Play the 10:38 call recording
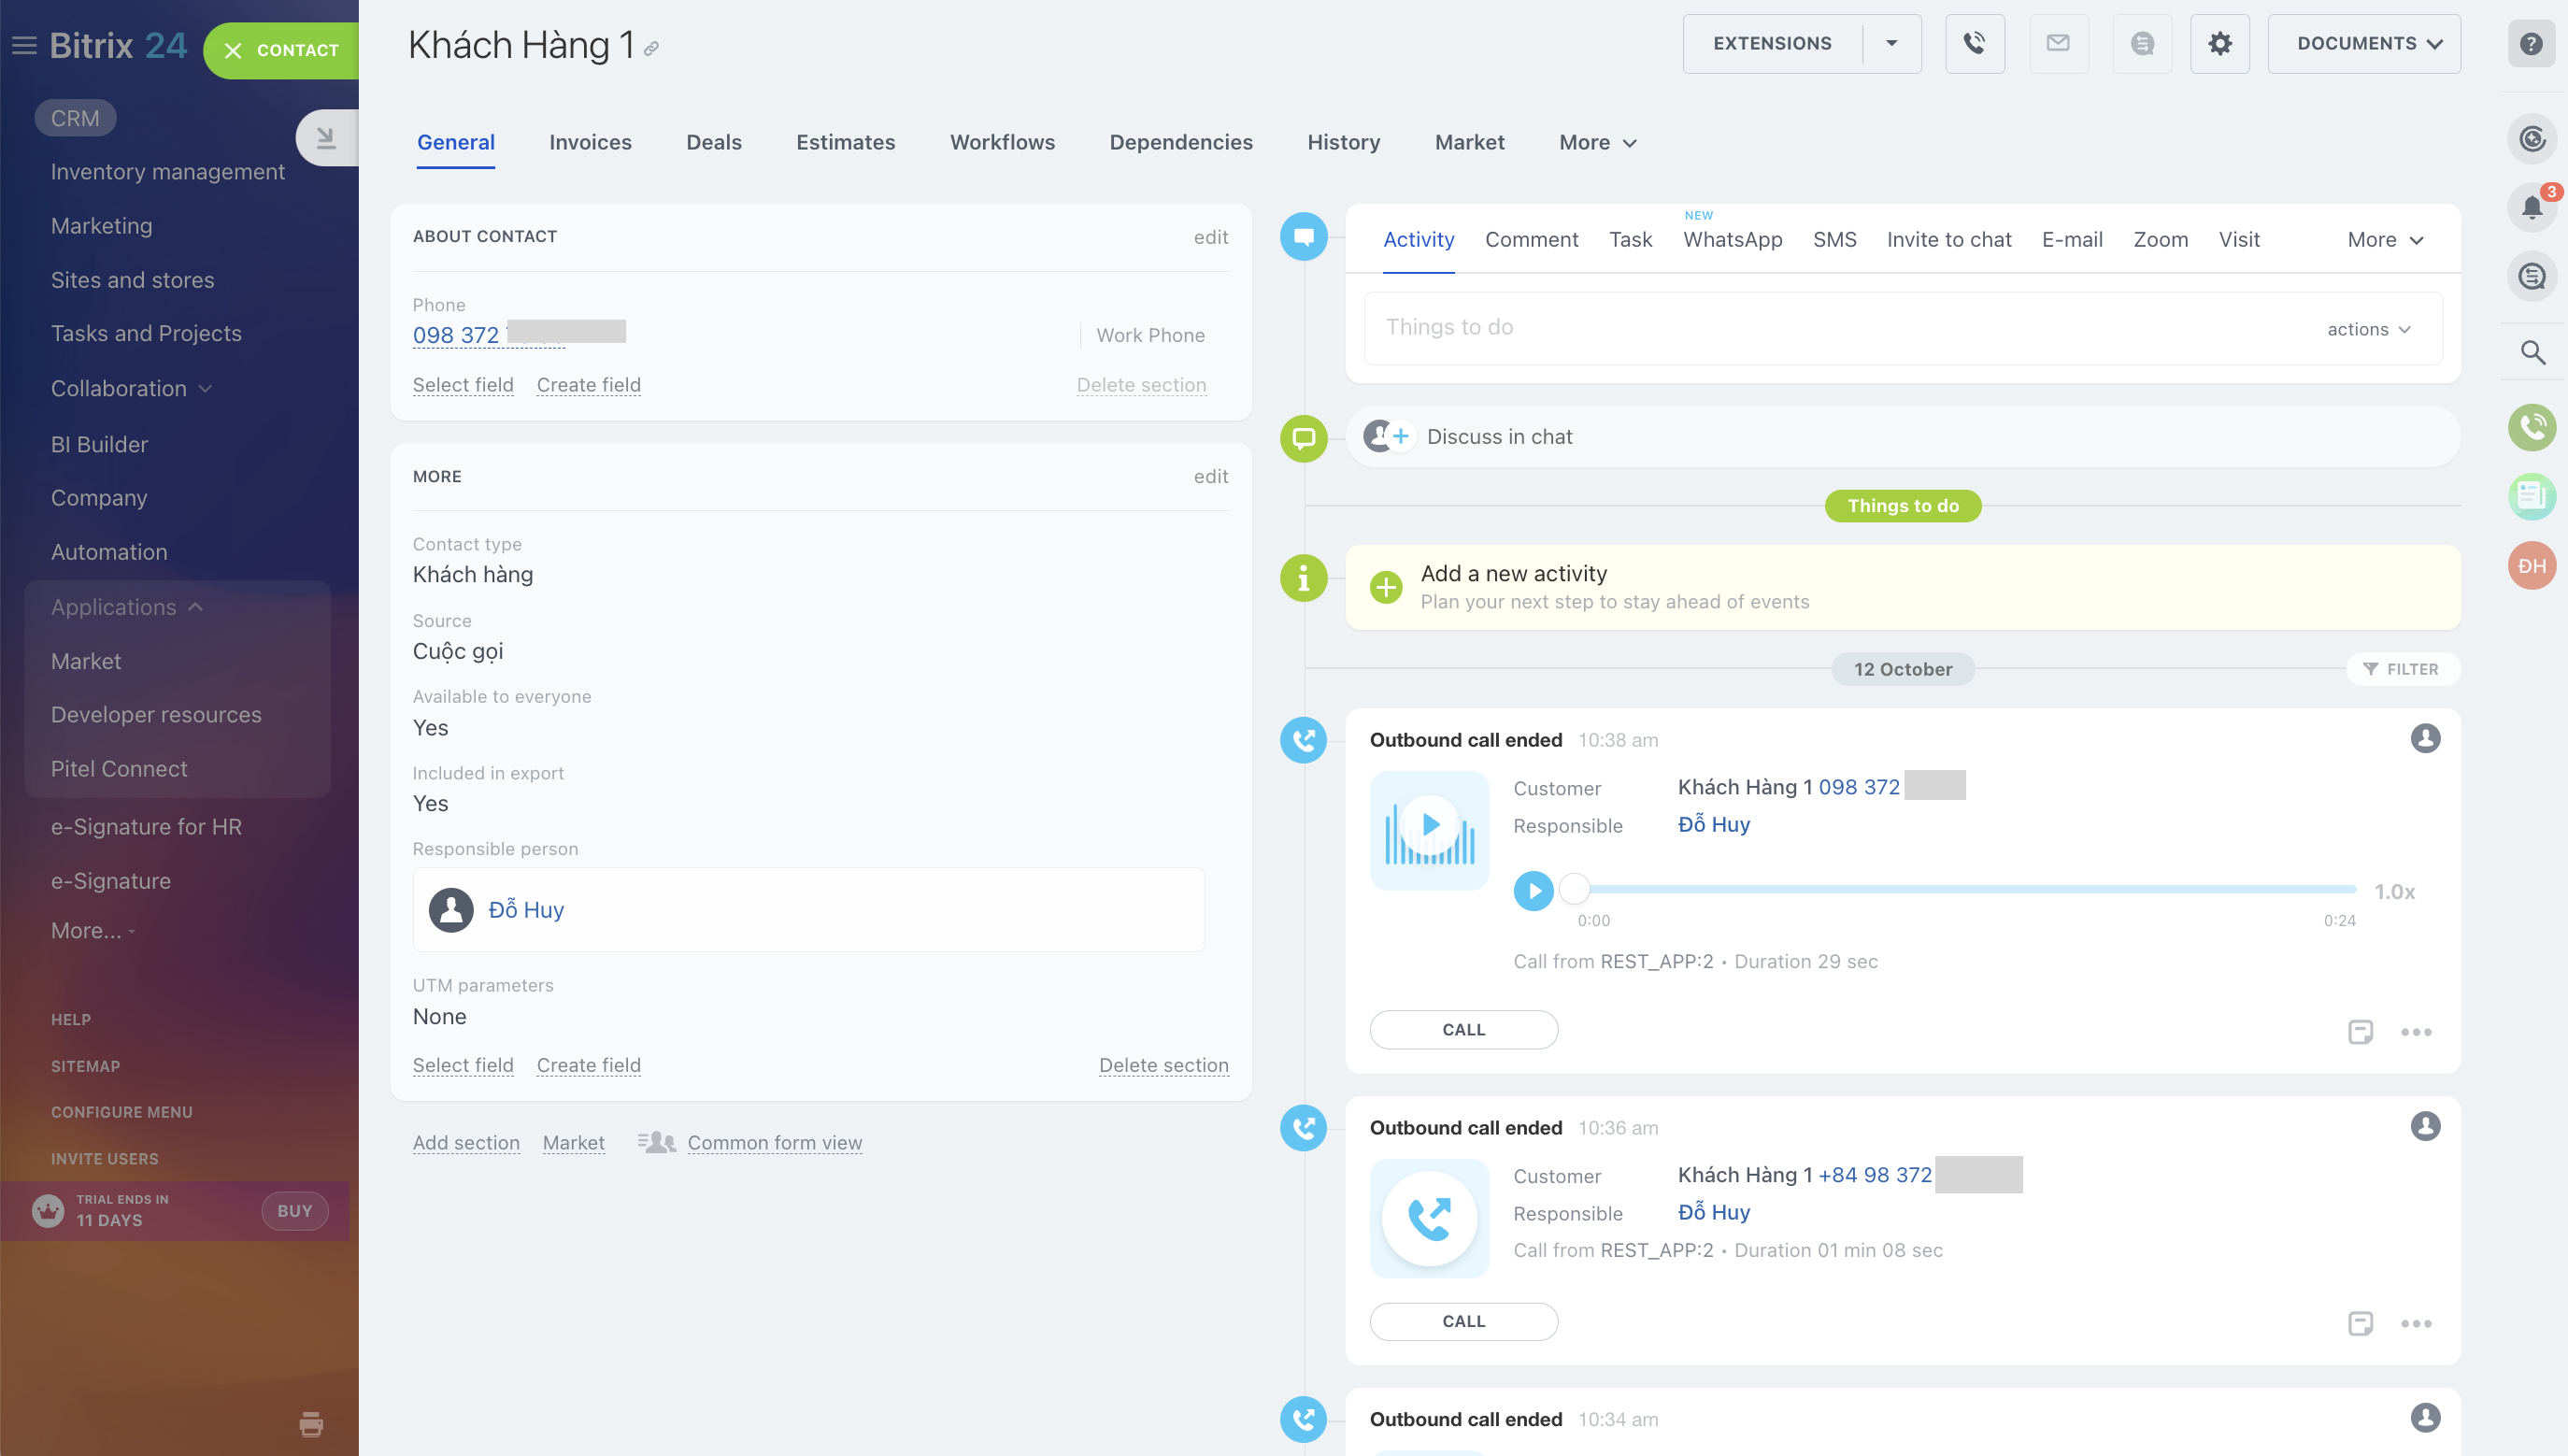 tap(1533, 890)
